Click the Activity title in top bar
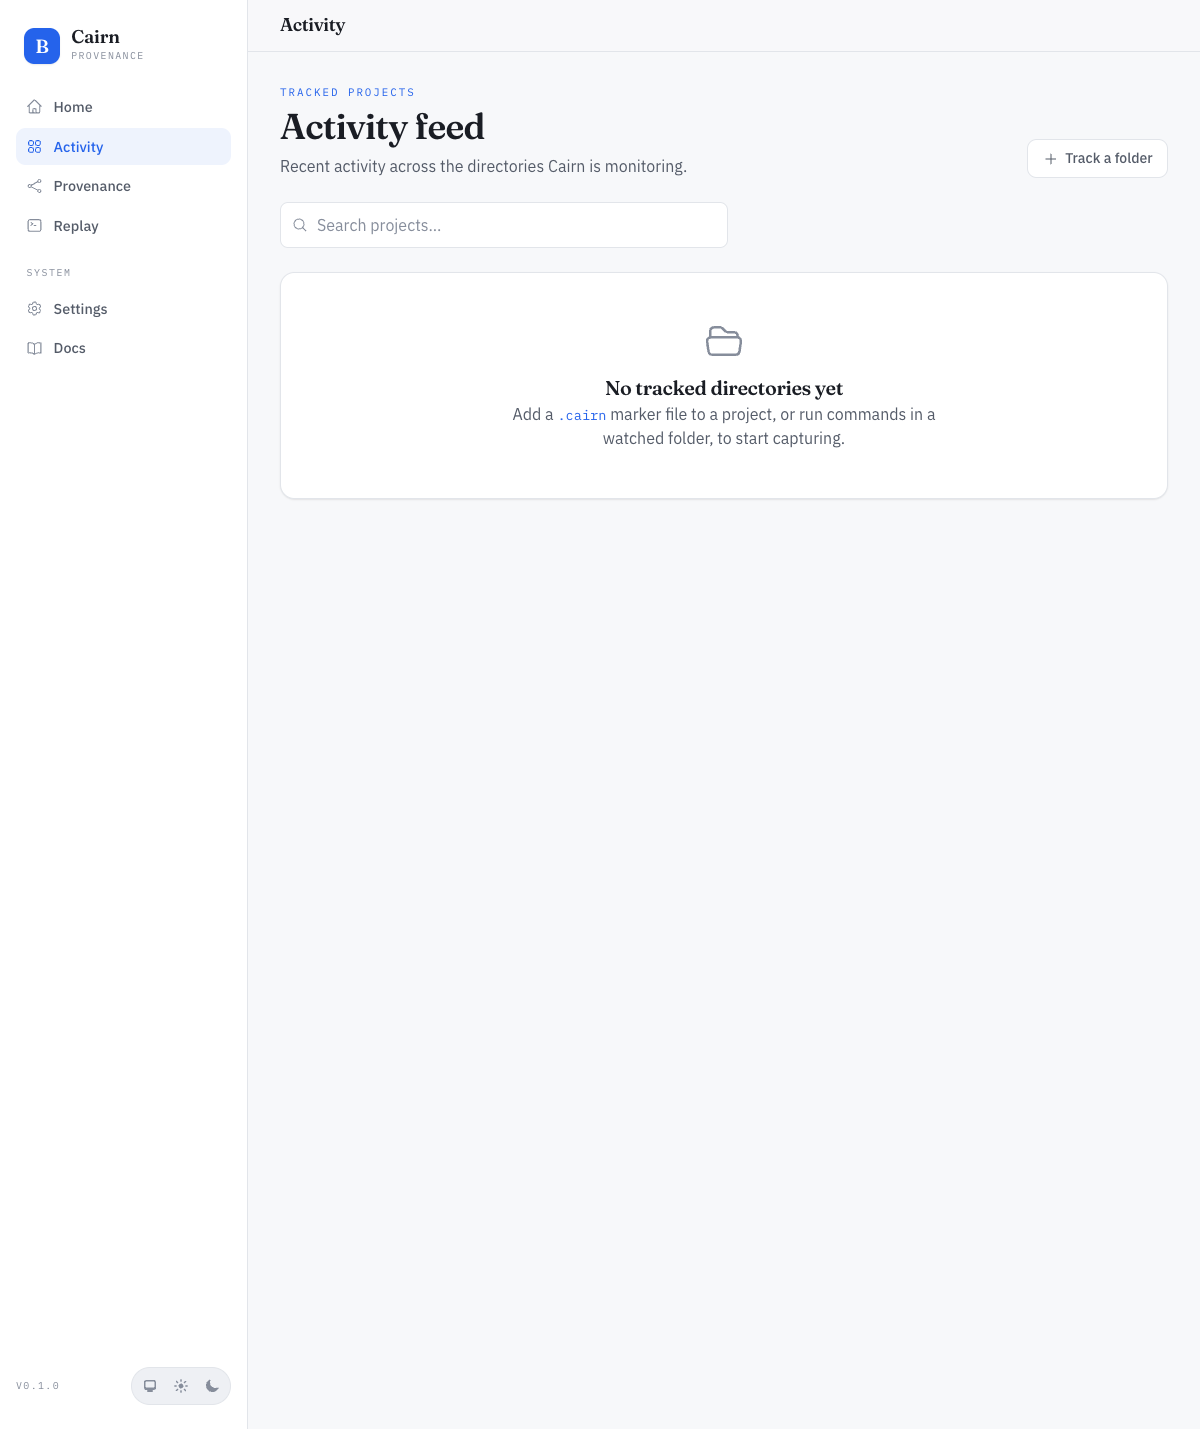 click(x=312, y=25)
